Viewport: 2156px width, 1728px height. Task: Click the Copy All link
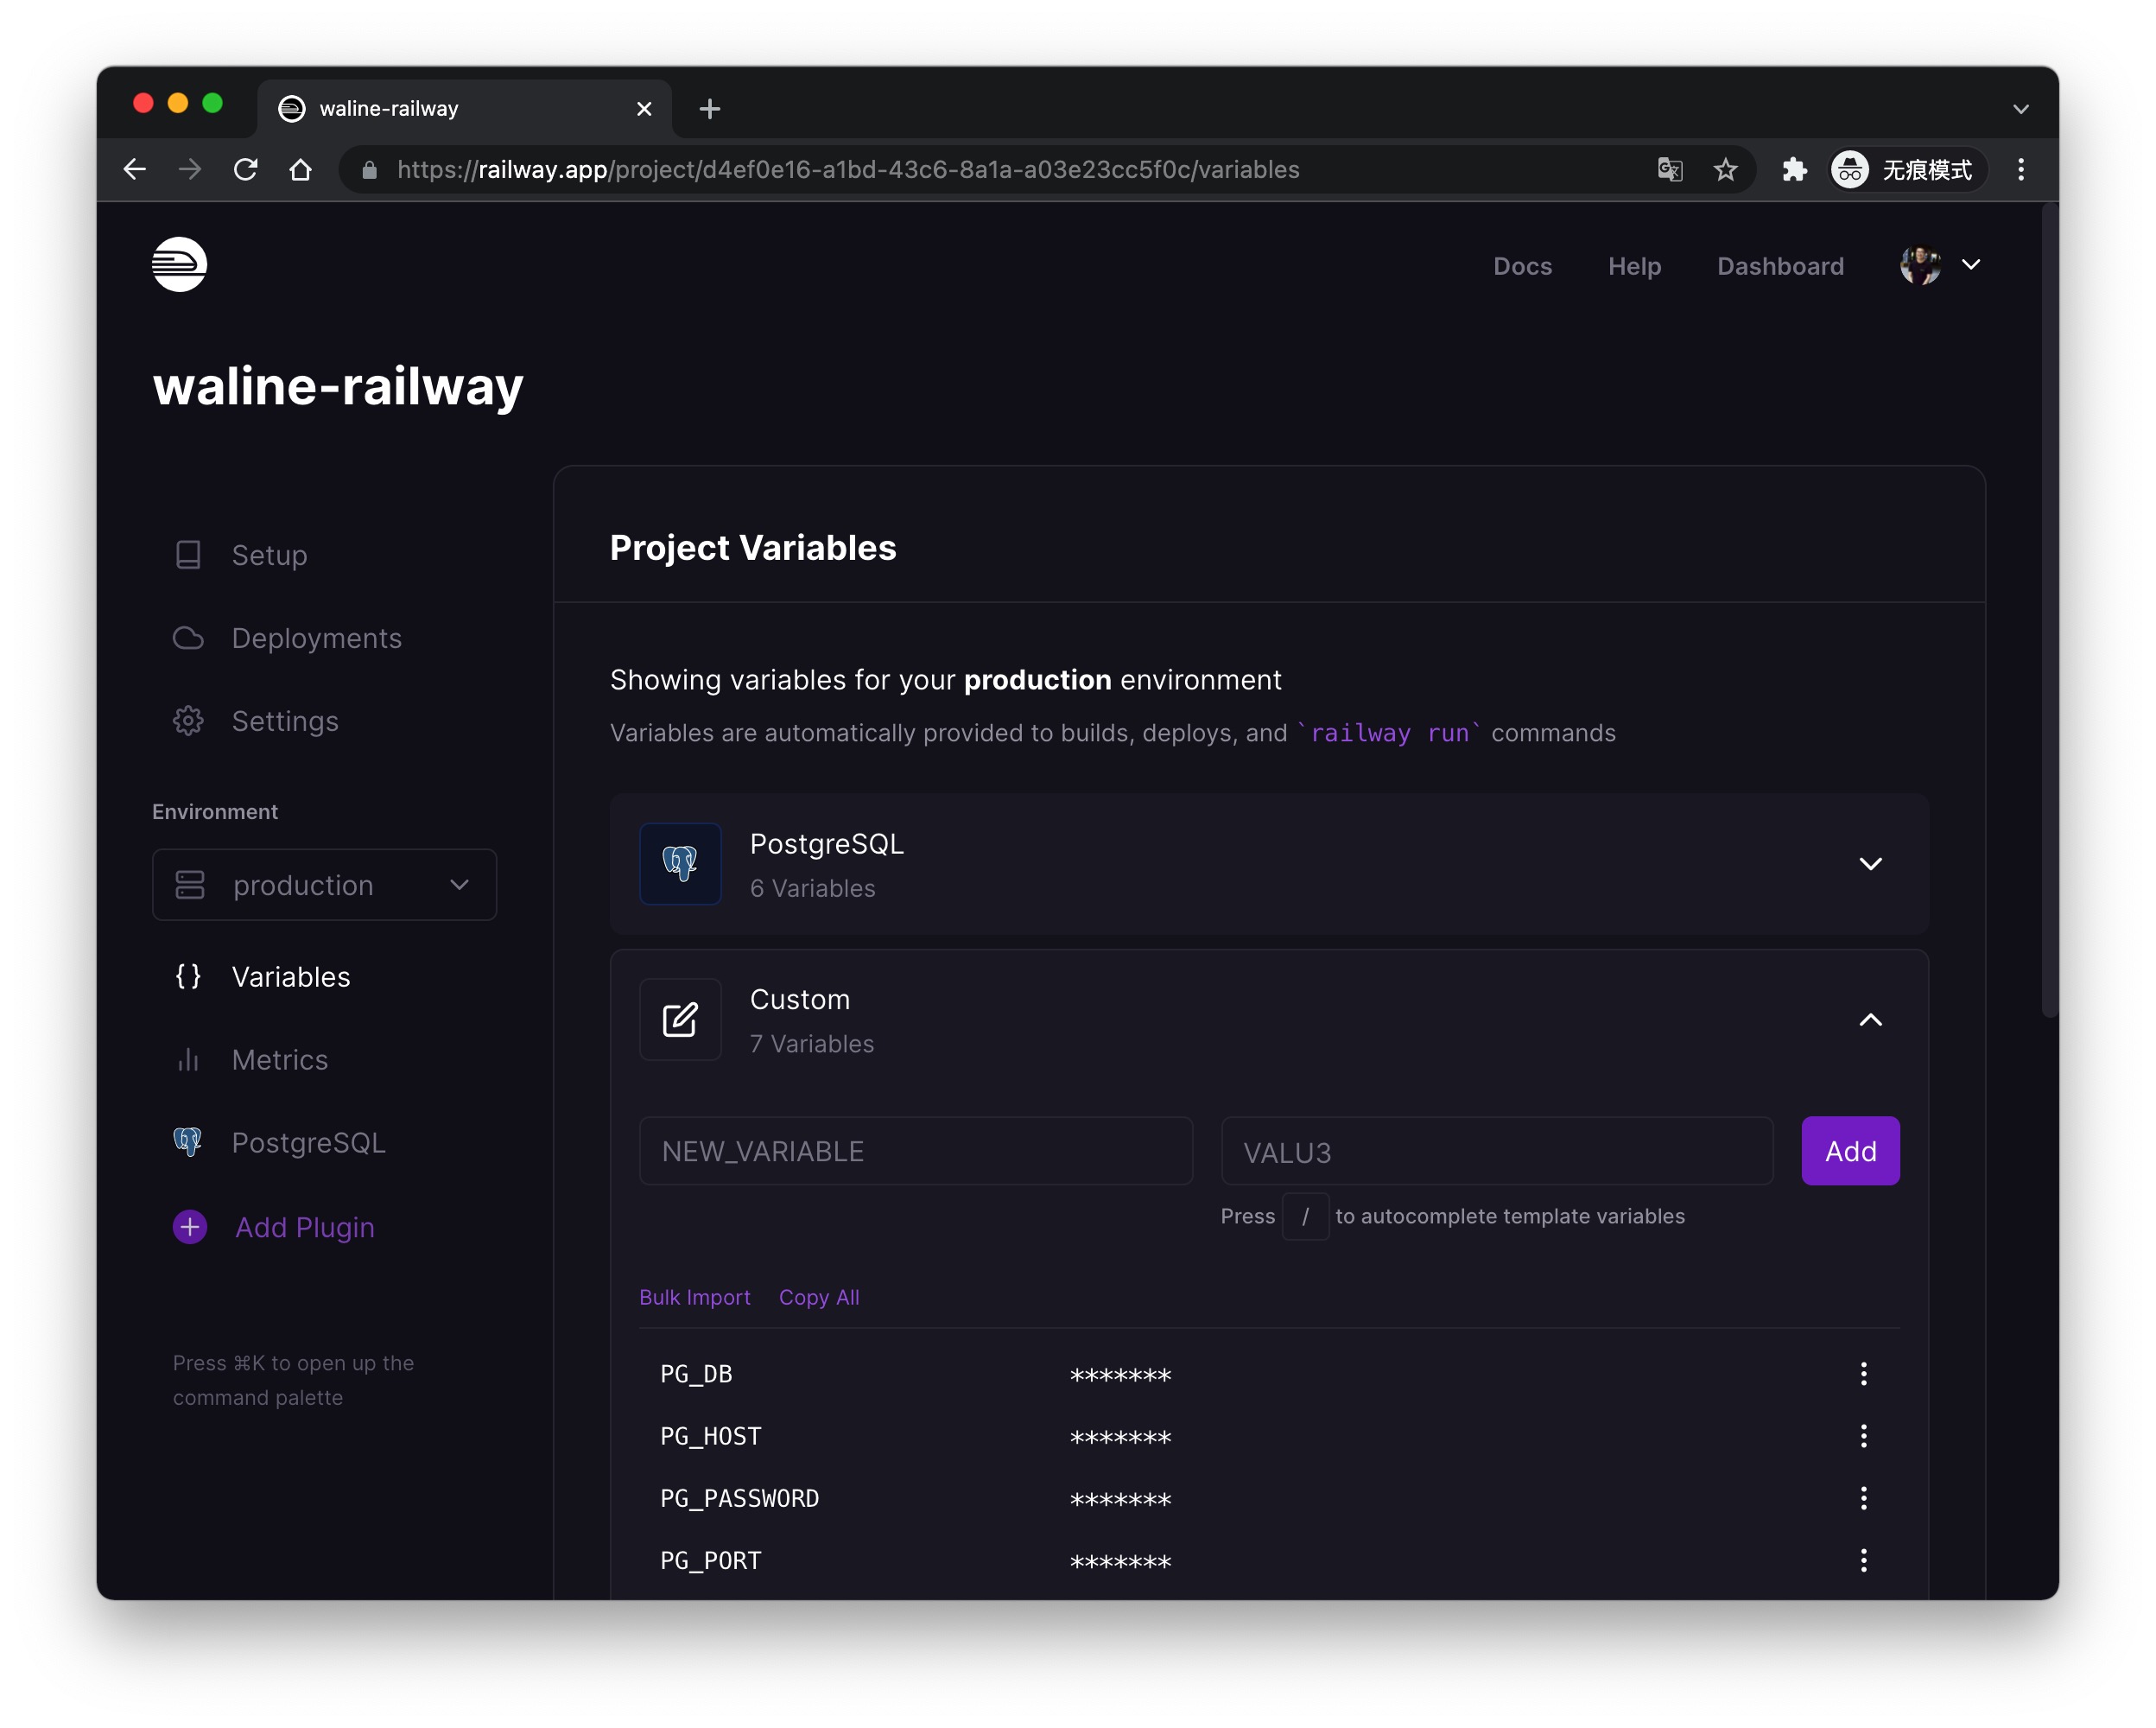tap(818, 1297)
